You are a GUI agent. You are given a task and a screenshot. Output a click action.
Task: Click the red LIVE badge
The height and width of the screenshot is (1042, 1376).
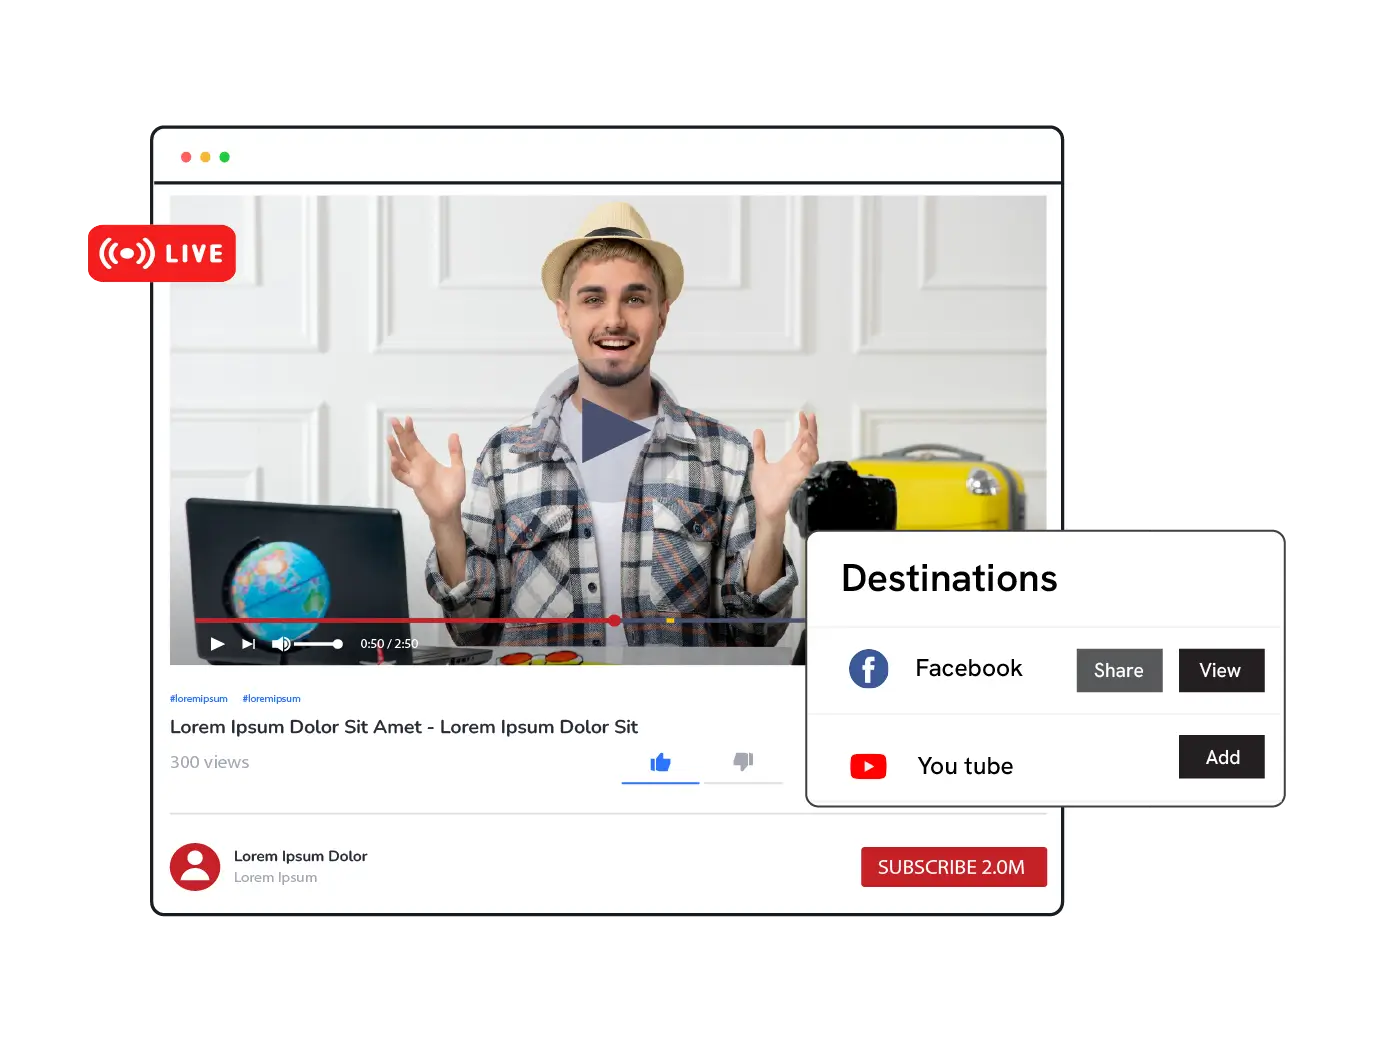coord(162,253)
